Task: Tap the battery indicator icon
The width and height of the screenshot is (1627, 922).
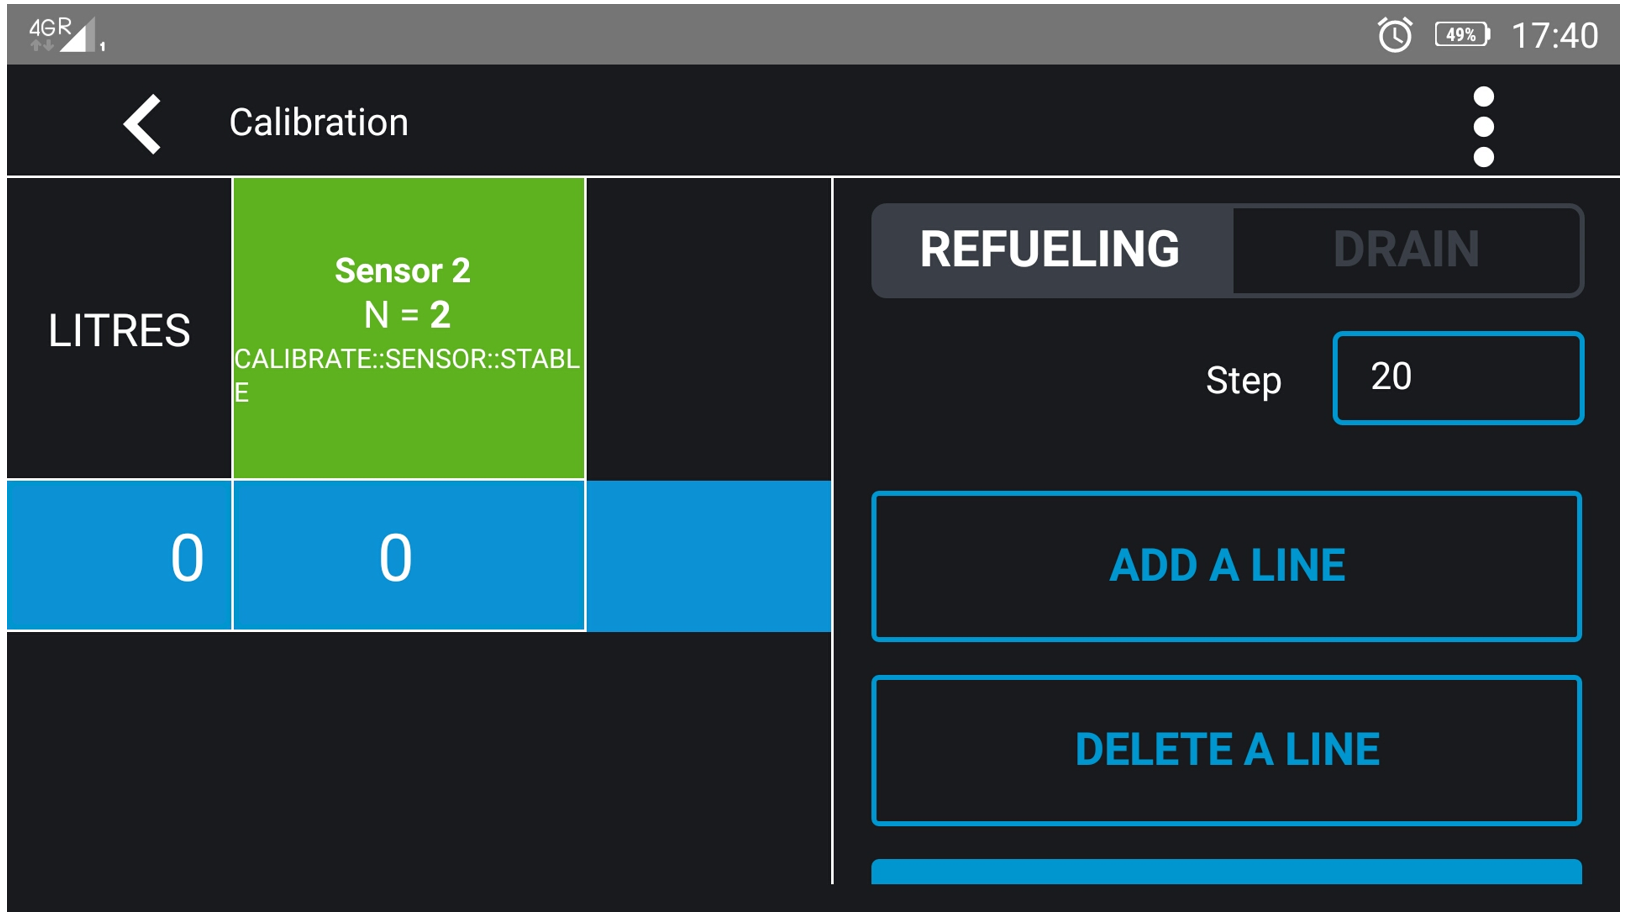Action: (1461, 35)
